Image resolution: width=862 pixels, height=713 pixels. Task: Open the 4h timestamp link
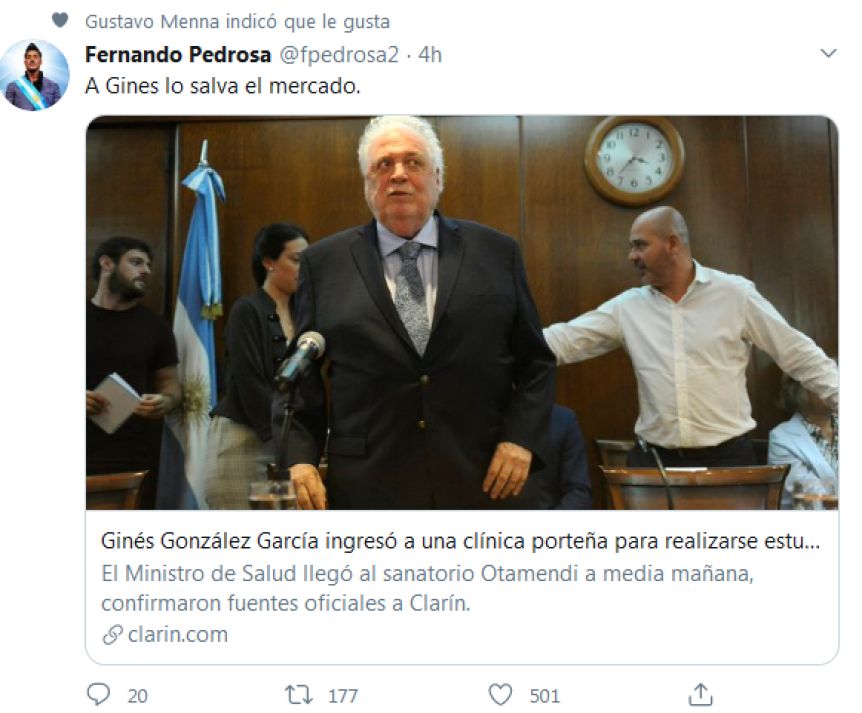(430, 55)
